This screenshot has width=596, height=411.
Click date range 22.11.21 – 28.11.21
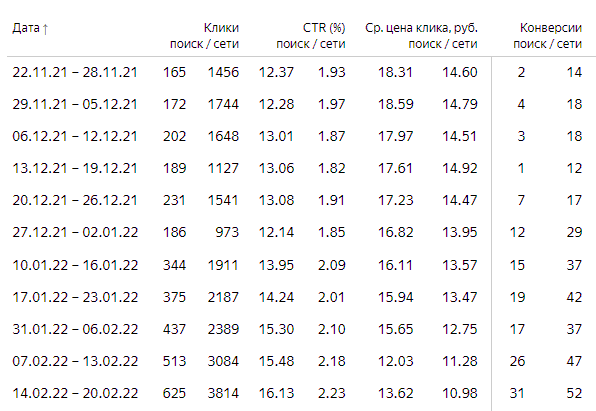(x=75, y=72)
